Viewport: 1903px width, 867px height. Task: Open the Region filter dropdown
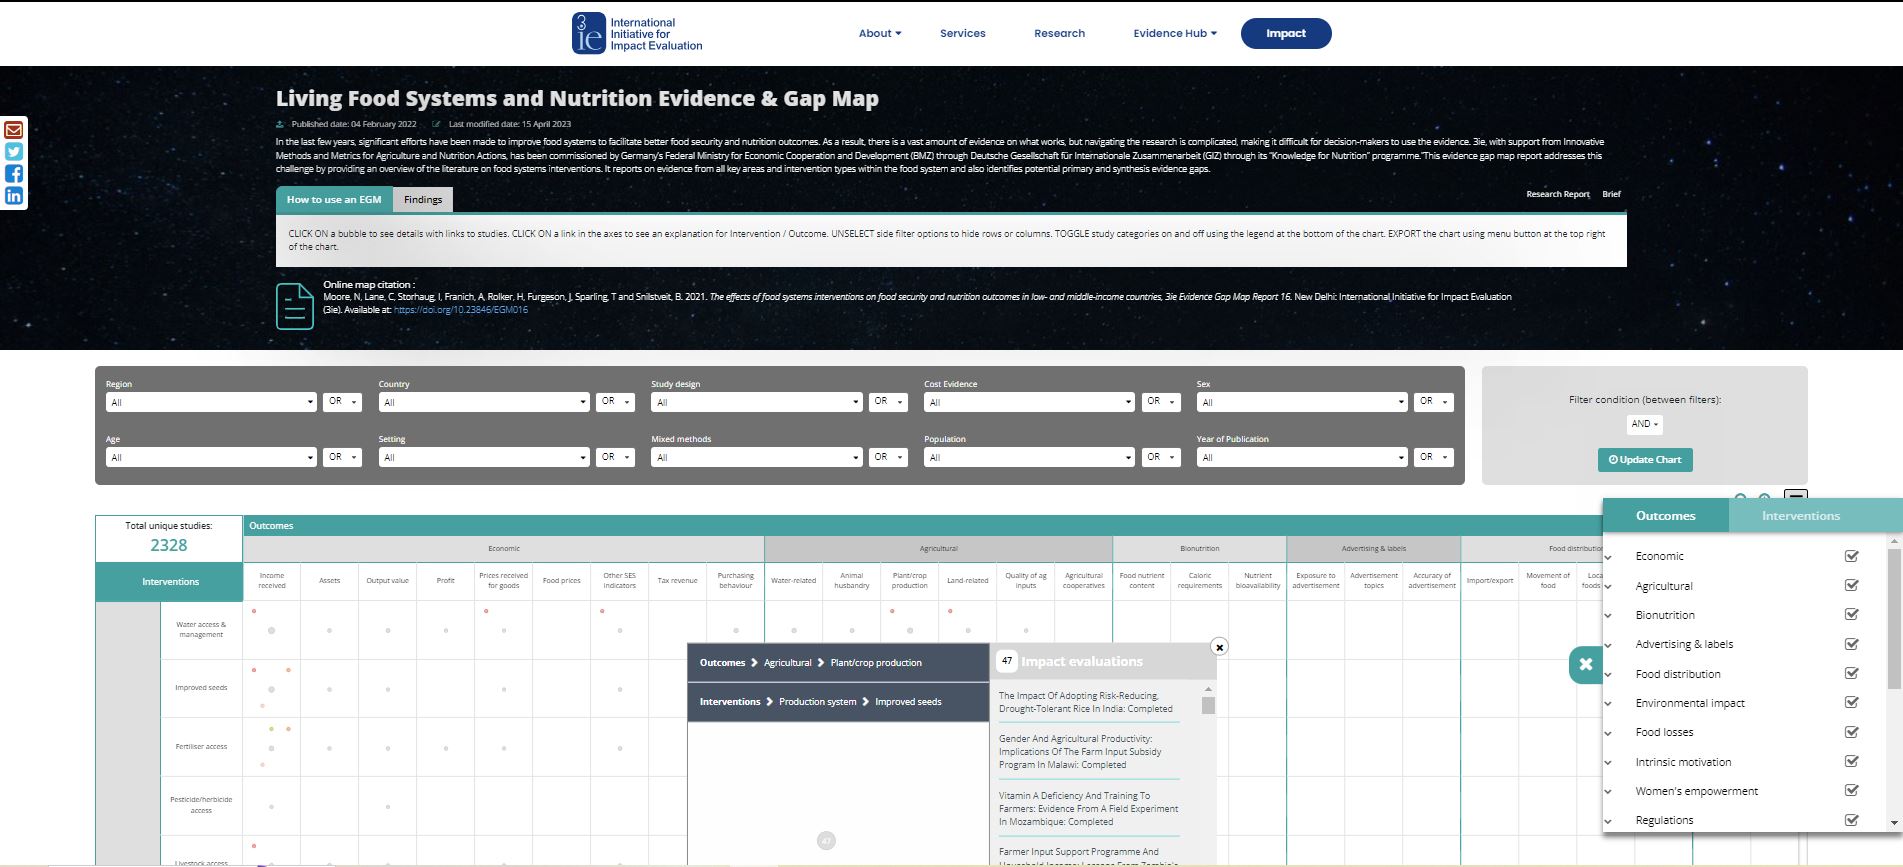click(211, 402)
